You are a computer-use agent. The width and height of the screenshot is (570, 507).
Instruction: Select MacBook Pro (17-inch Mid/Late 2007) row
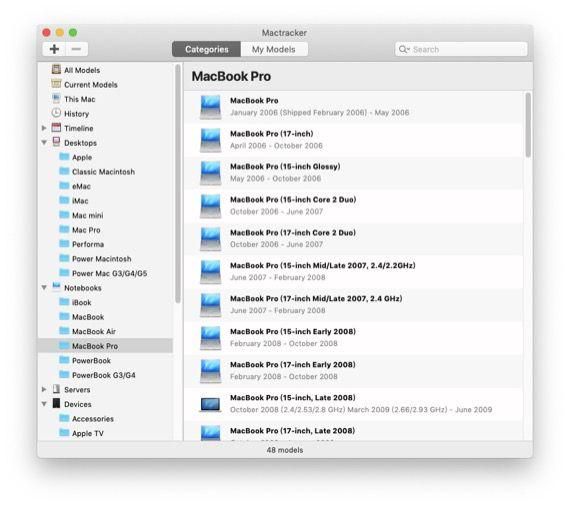click(353, 305)
